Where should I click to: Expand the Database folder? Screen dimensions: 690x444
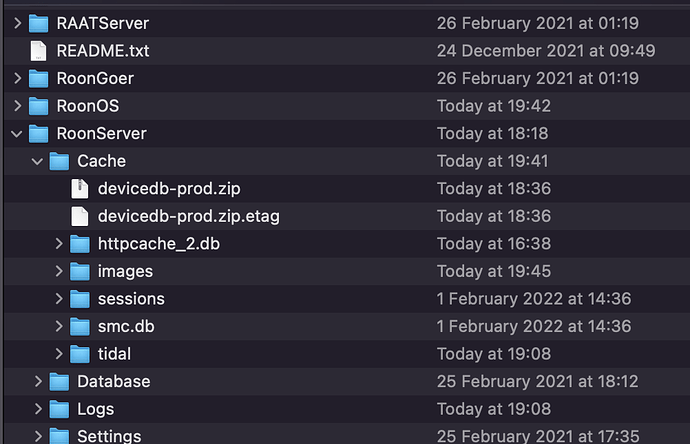tap(38, 382)
